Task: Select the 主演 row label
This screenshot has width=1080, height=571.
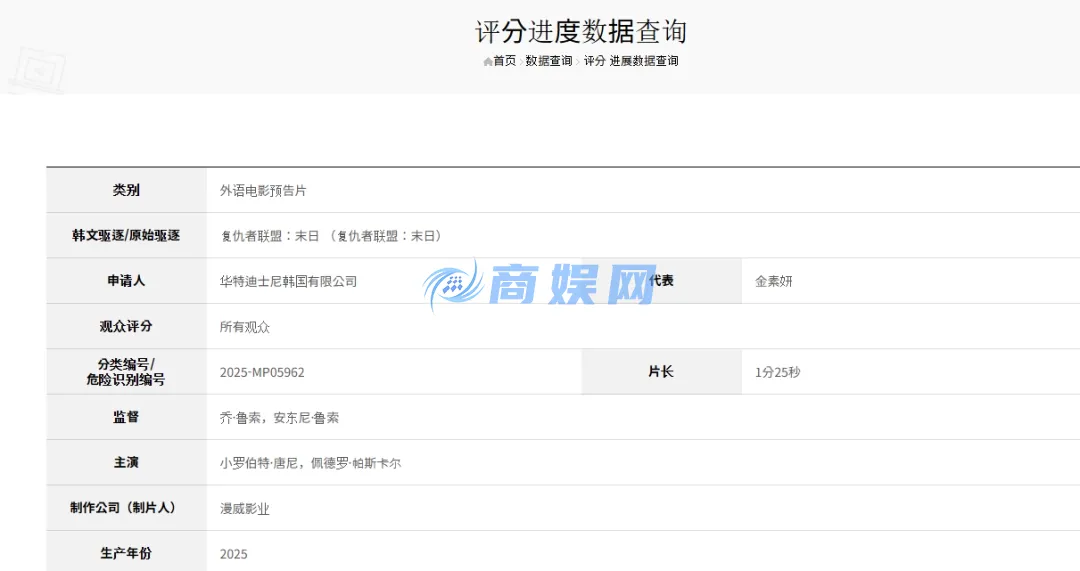Action: [126, 463]
